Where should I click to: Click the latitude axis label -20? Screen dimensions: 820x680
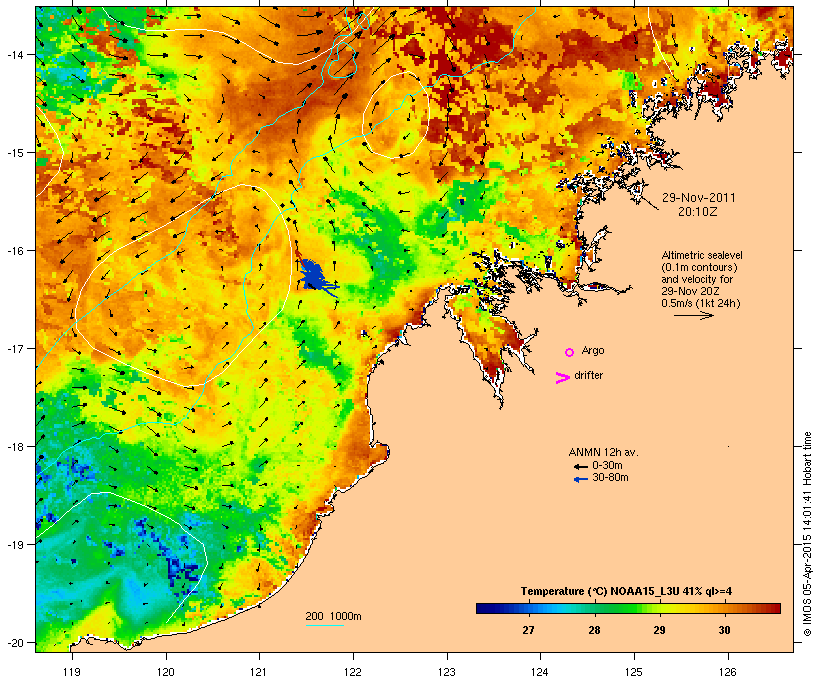click(x=15, y=642)
